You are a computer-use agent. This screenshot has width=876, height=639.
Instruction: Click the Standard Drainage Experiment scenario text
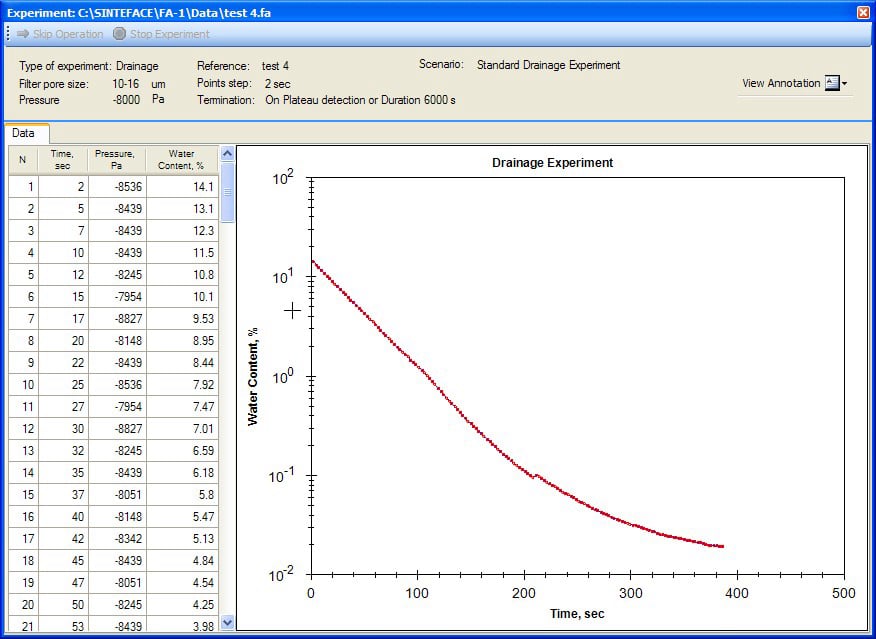(549, 65)
